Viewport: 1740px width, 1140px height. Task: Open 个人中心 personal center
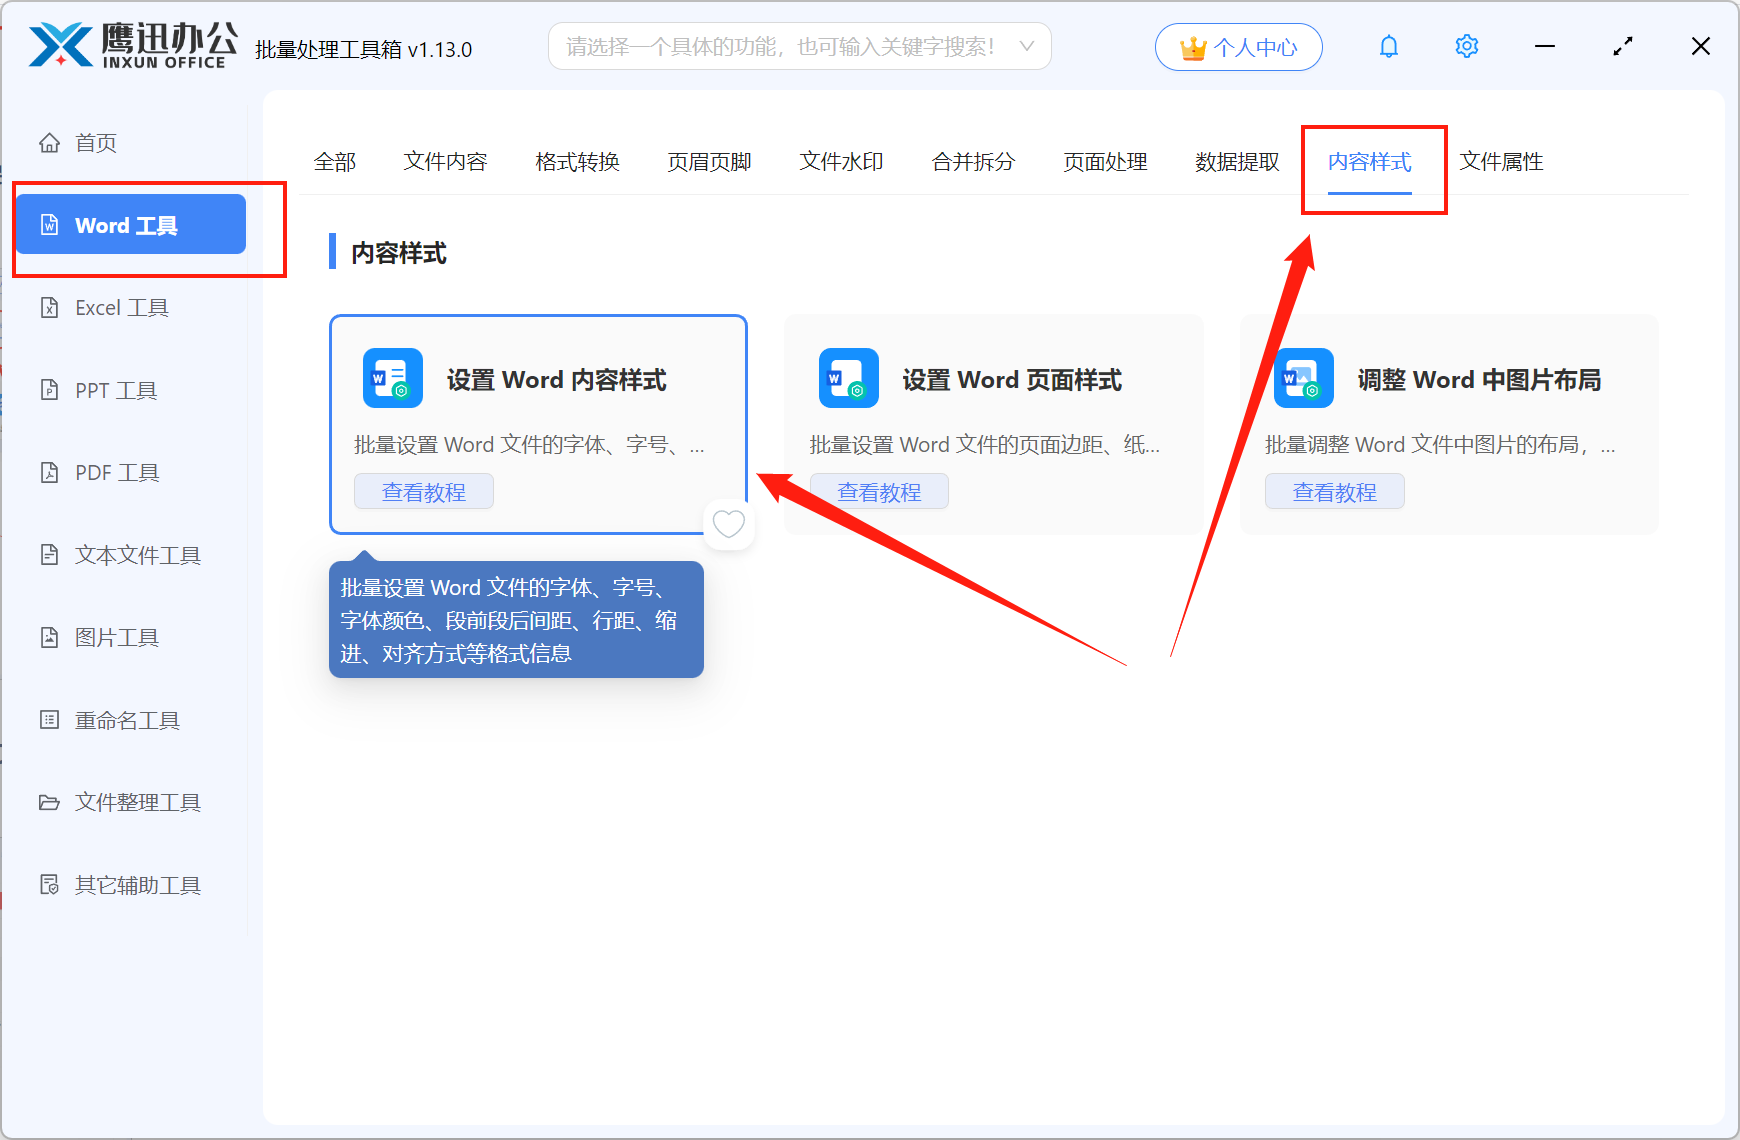pyautogui.click(x=1239, y=46)
